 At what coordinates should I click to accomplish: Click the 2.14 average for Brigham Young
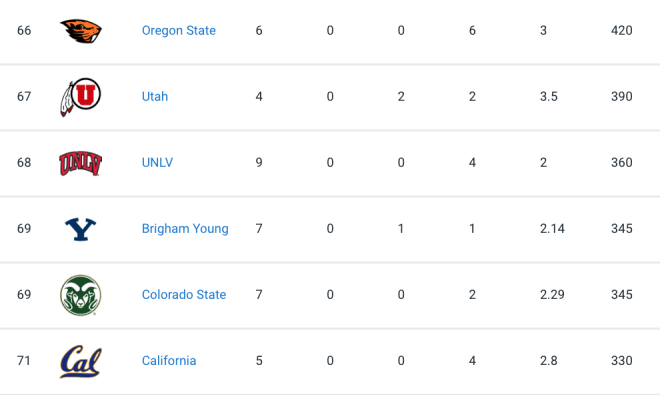tap(552, 229)
